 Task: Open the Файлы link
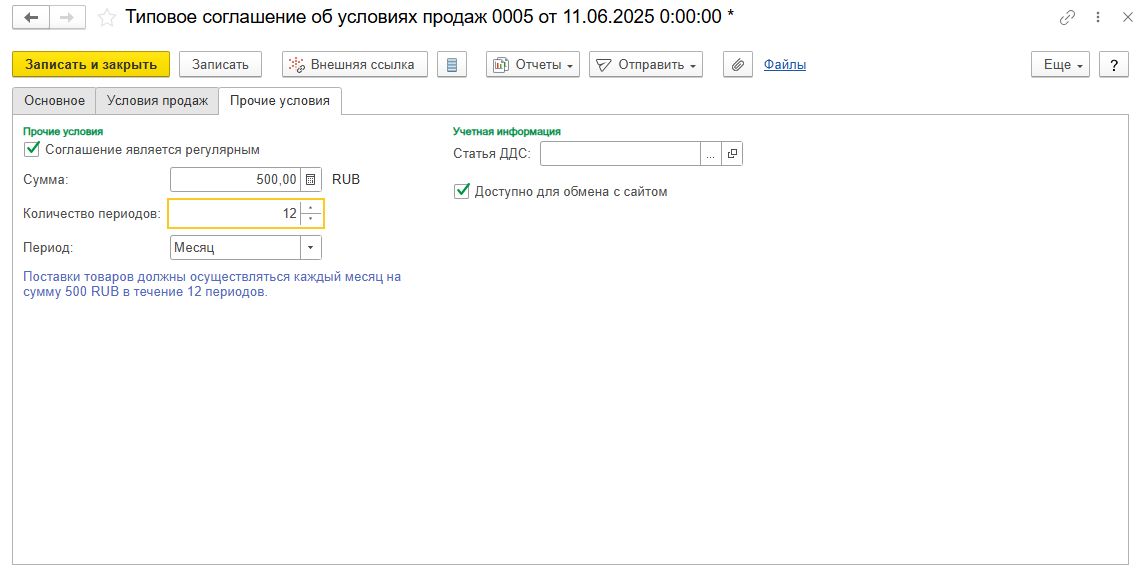(784, 65)
